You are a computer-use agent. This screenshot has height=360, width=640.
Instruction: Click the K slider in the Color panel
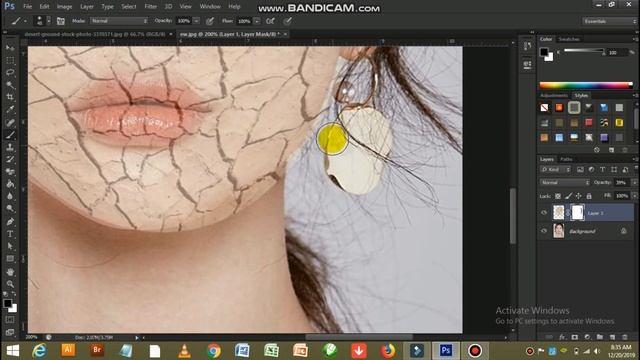click(x=584, y=51)
